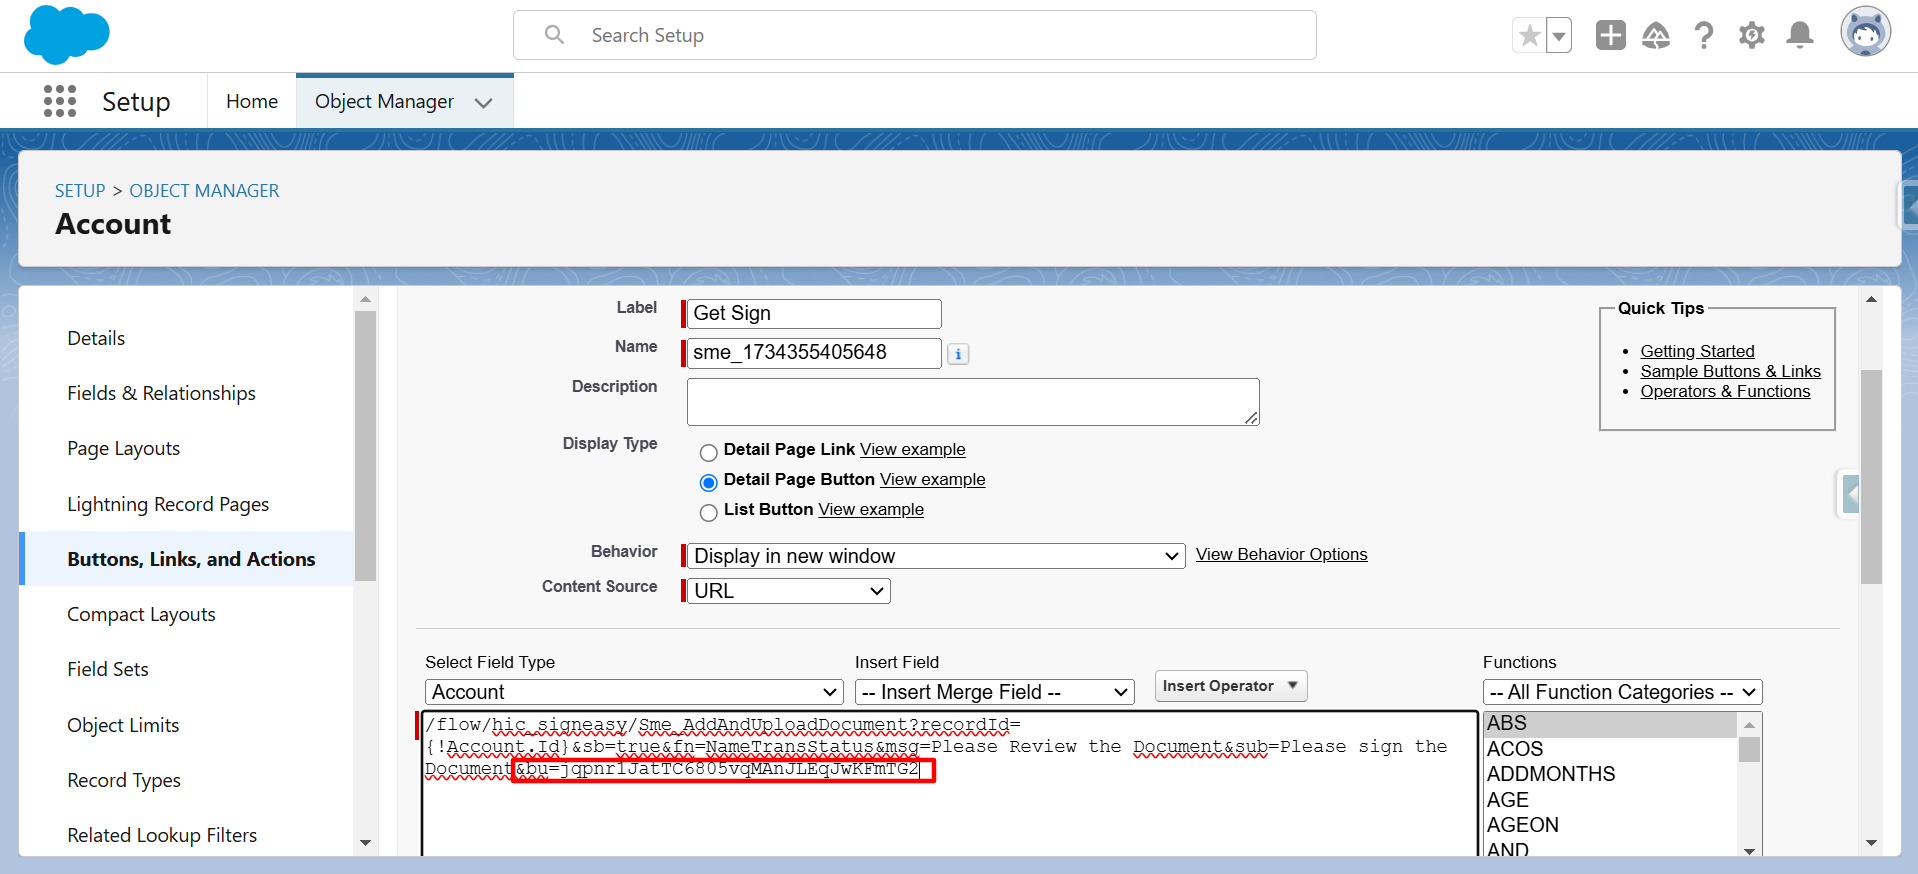Open Fields & Relationships
This screenshot has height=874, width=1918.
161,393
